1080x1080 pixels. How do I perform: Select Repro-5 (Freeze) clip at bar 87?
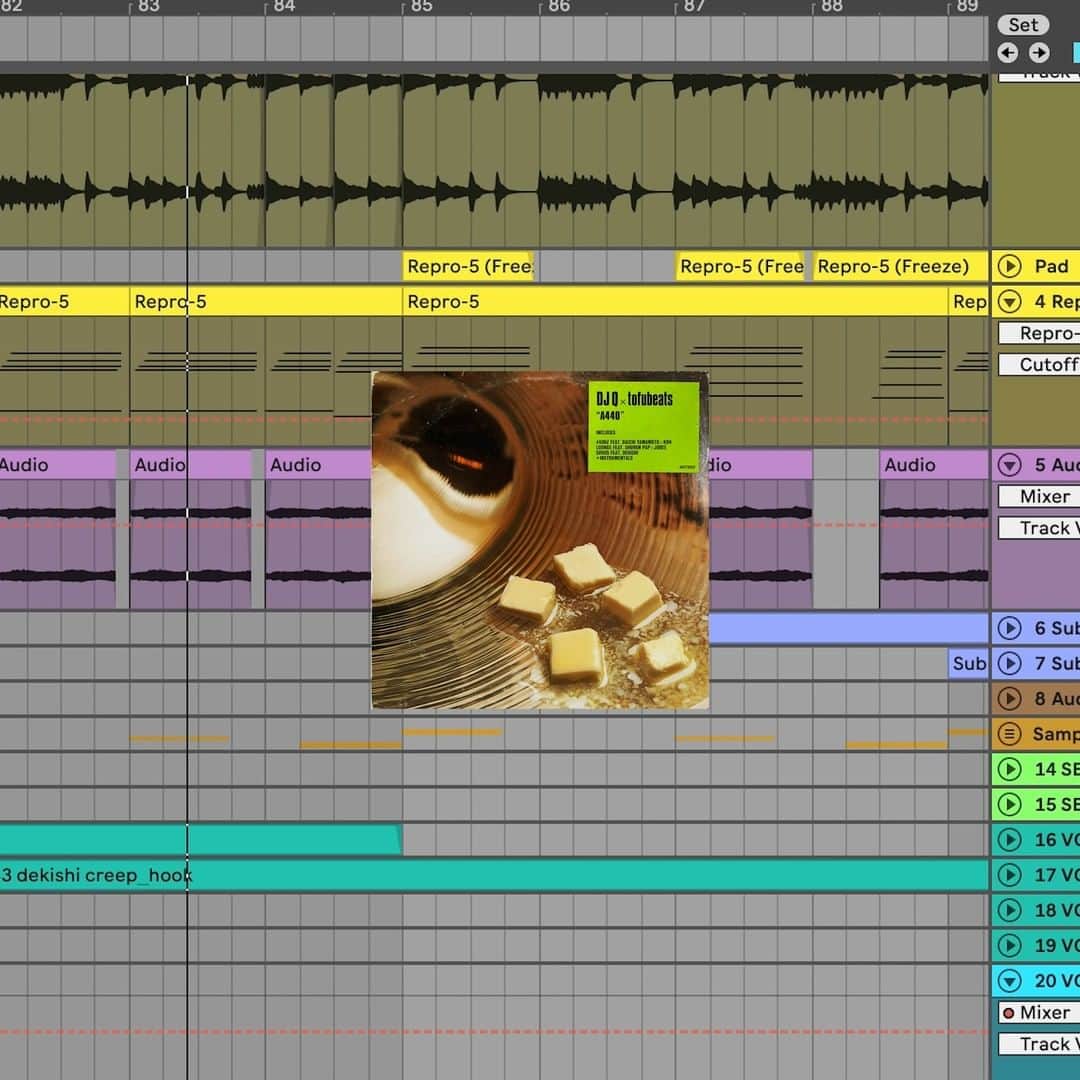(740, 267)
